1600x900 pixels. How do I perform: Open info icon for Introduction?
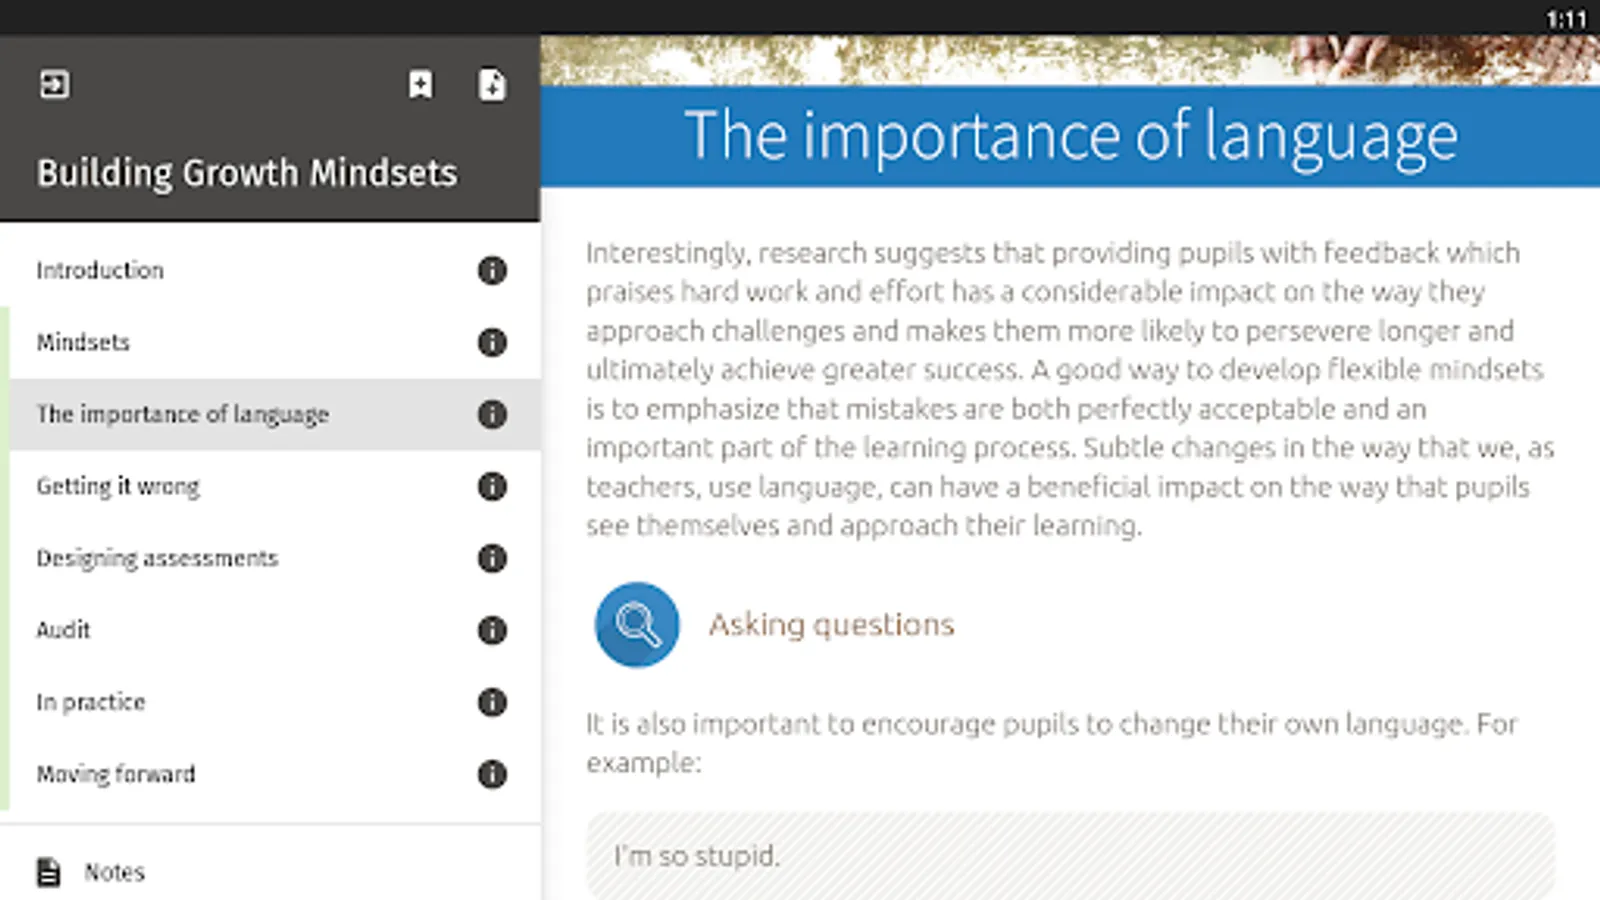coord(491,270)
